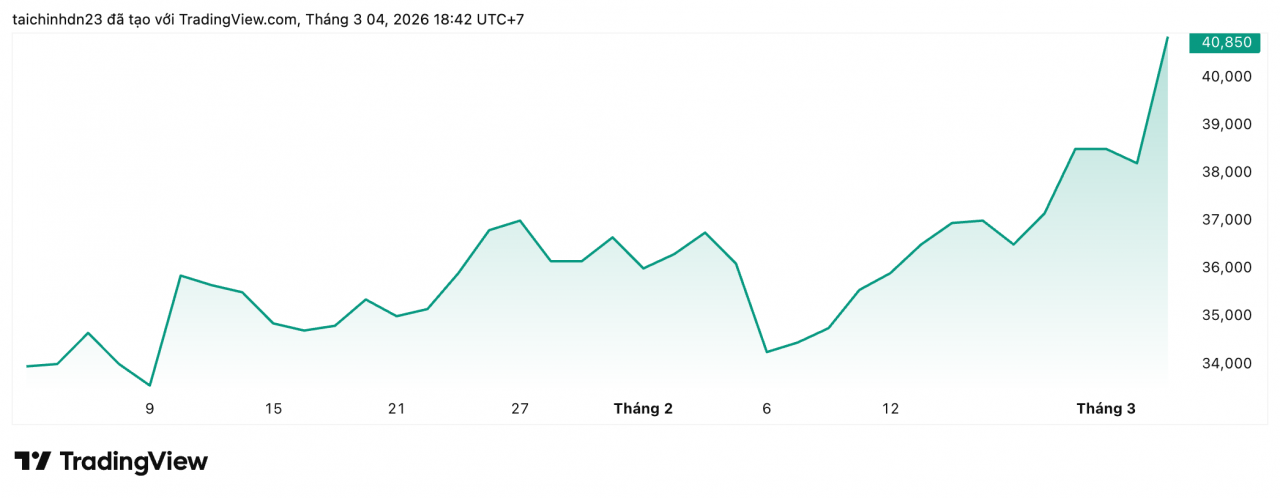Click the date label 27 on time axis
1280x498 pixels.
click(x=520, y=408)
